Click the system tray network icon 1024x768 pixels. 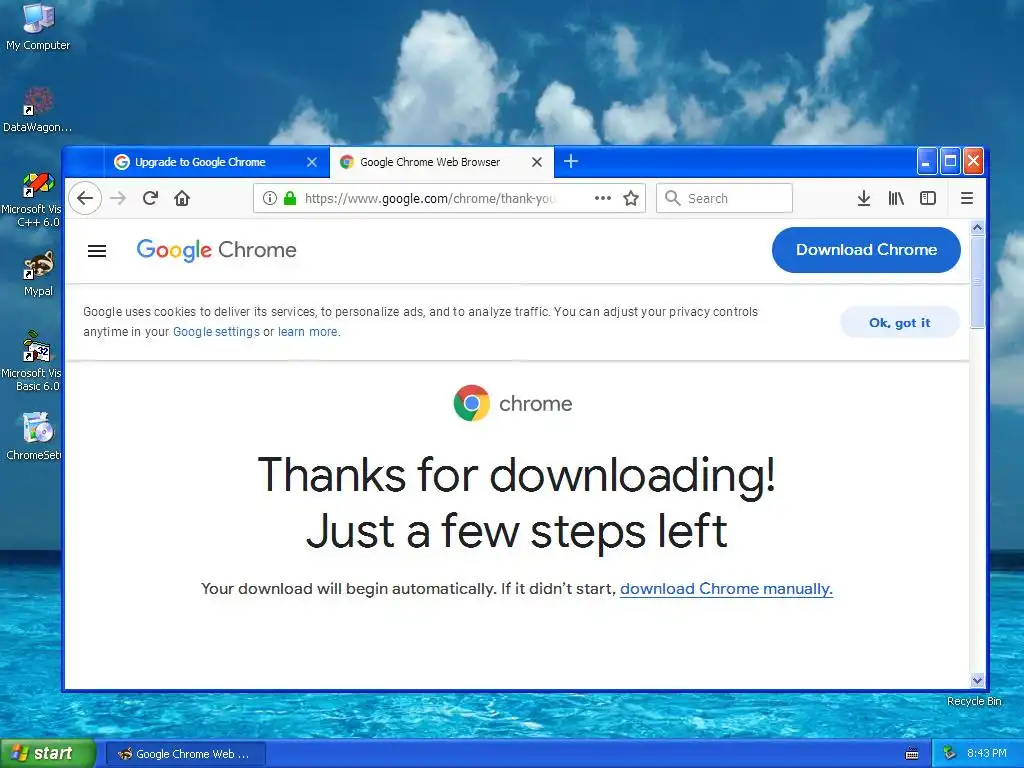(950, 753)
